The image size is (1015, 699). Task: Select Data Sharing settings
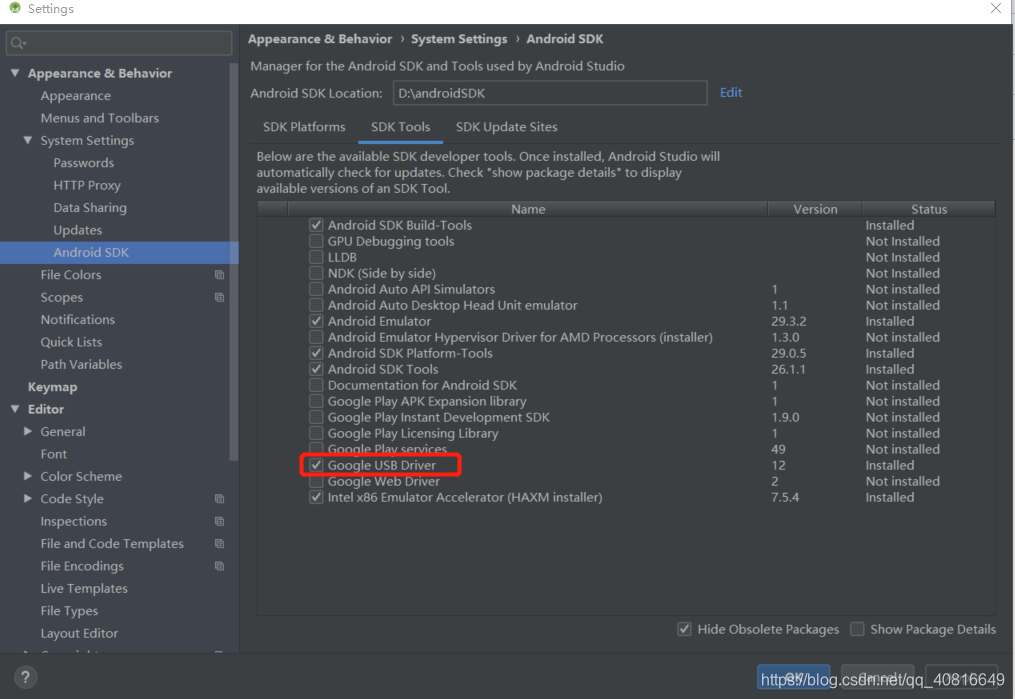[90, 208]
